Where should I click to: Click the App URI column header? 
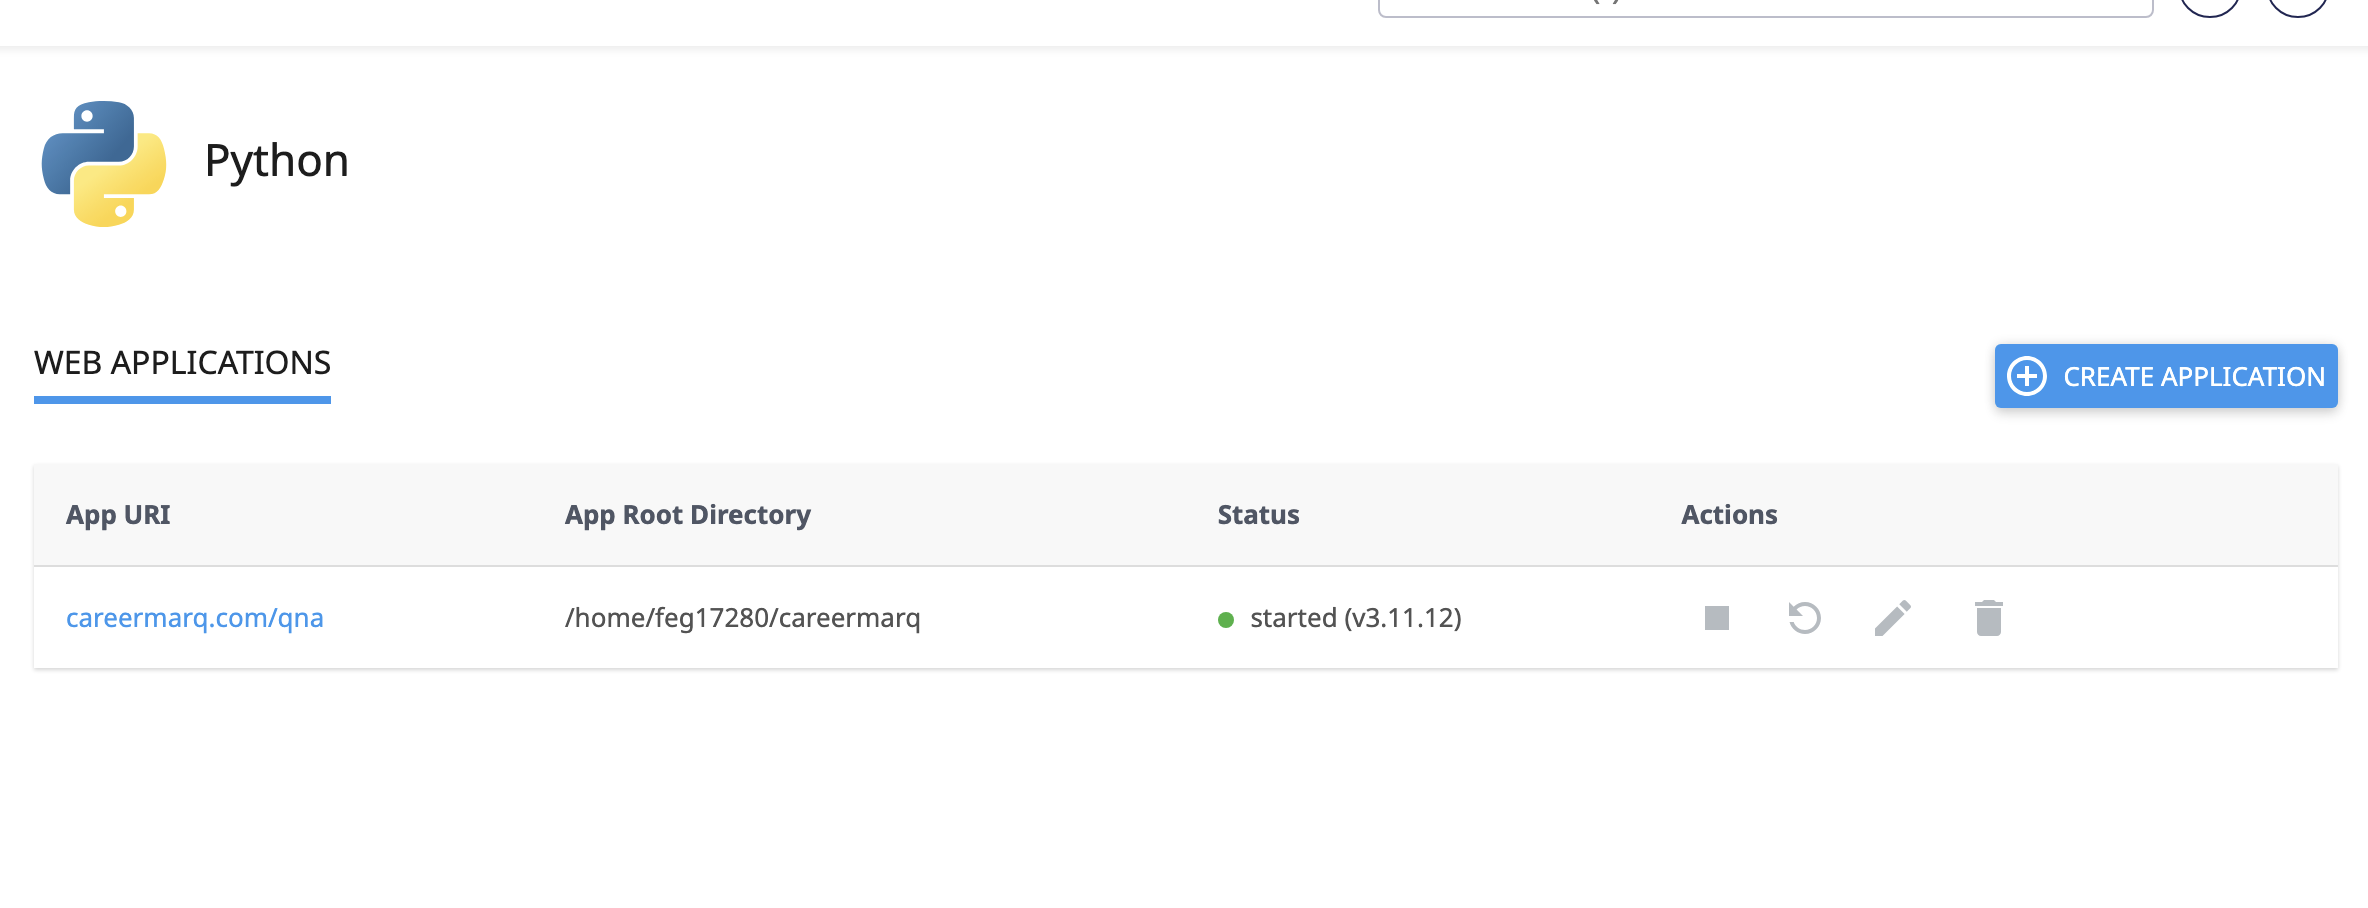[x=118, y=515]
